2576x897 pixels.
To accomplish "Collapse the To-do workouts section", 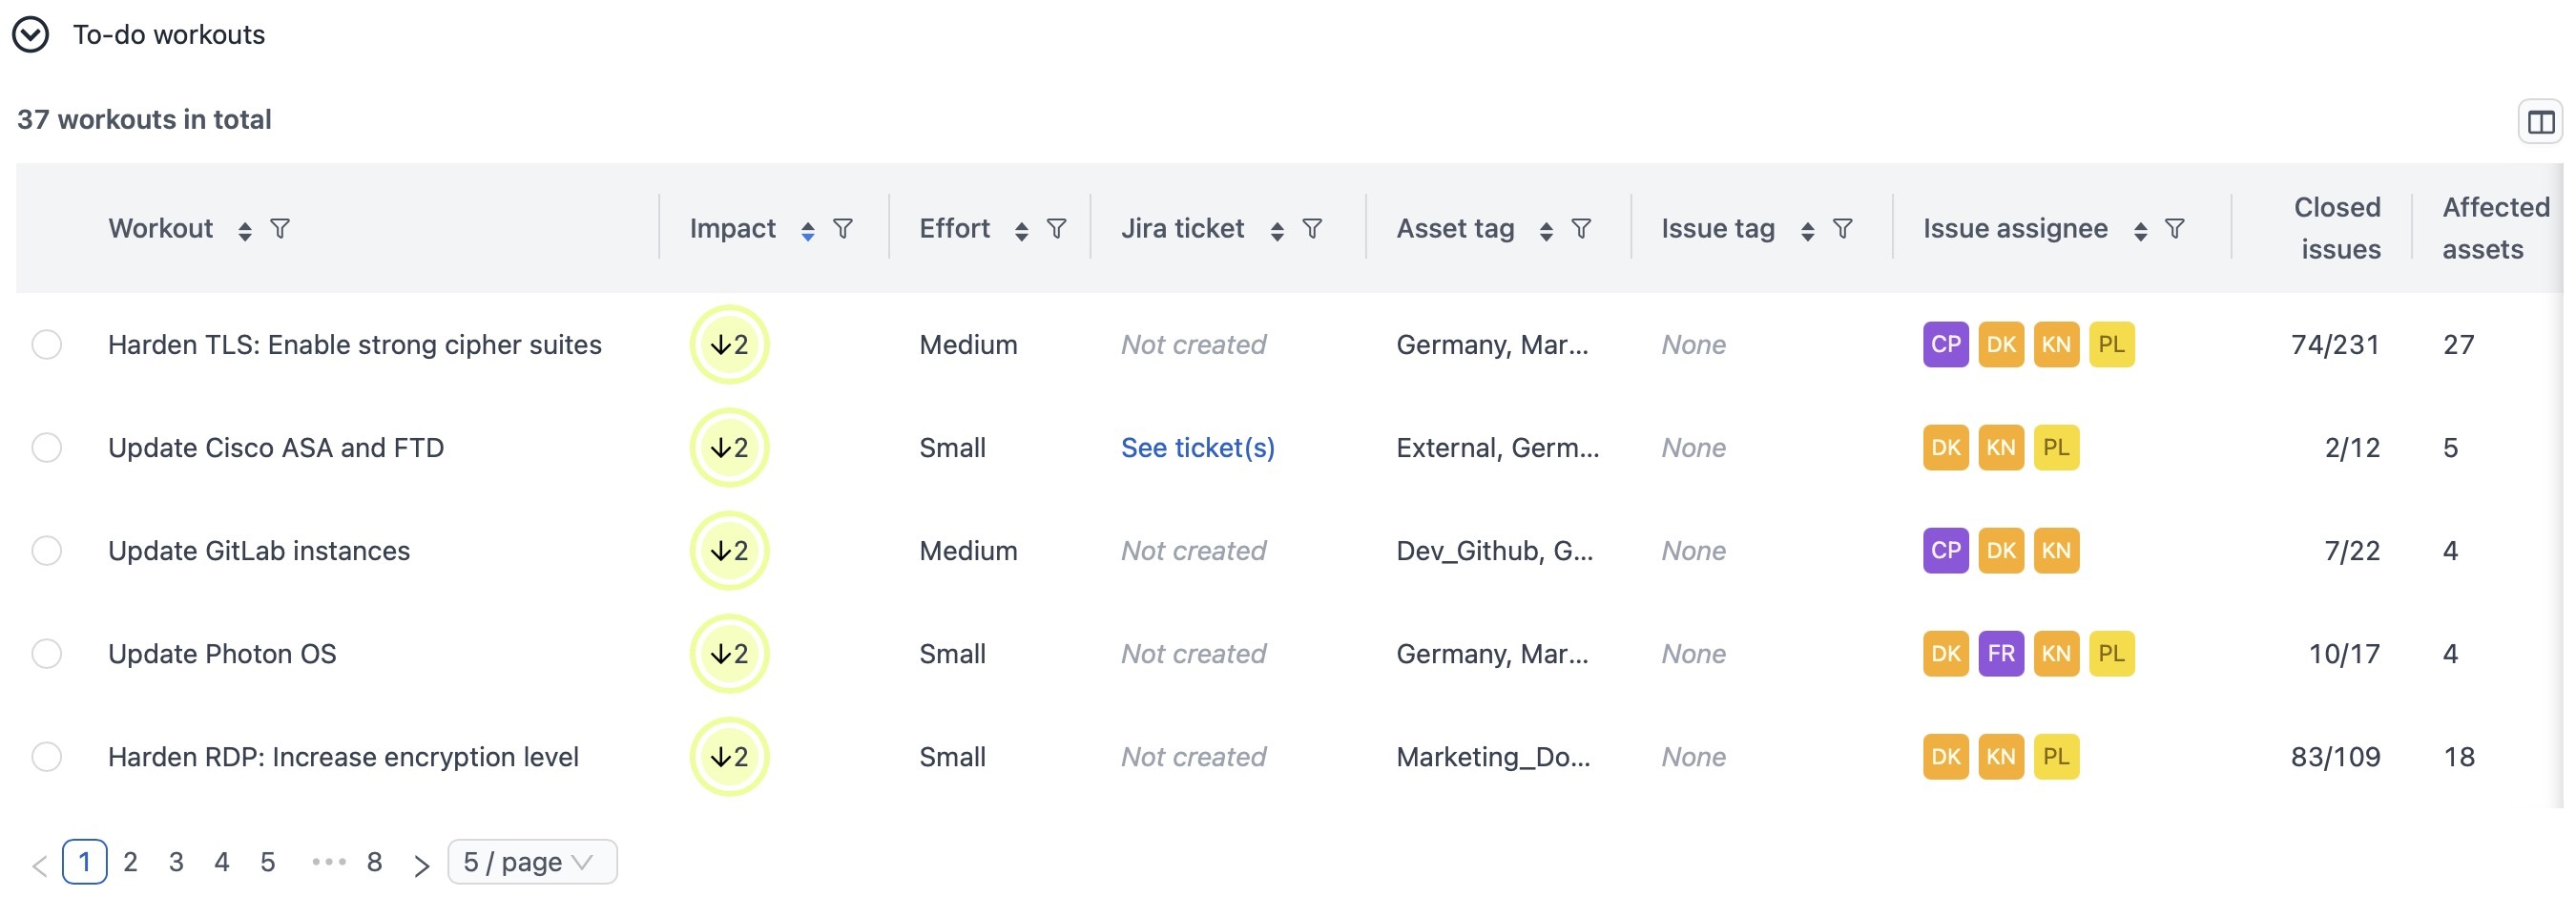I will 30,35.
